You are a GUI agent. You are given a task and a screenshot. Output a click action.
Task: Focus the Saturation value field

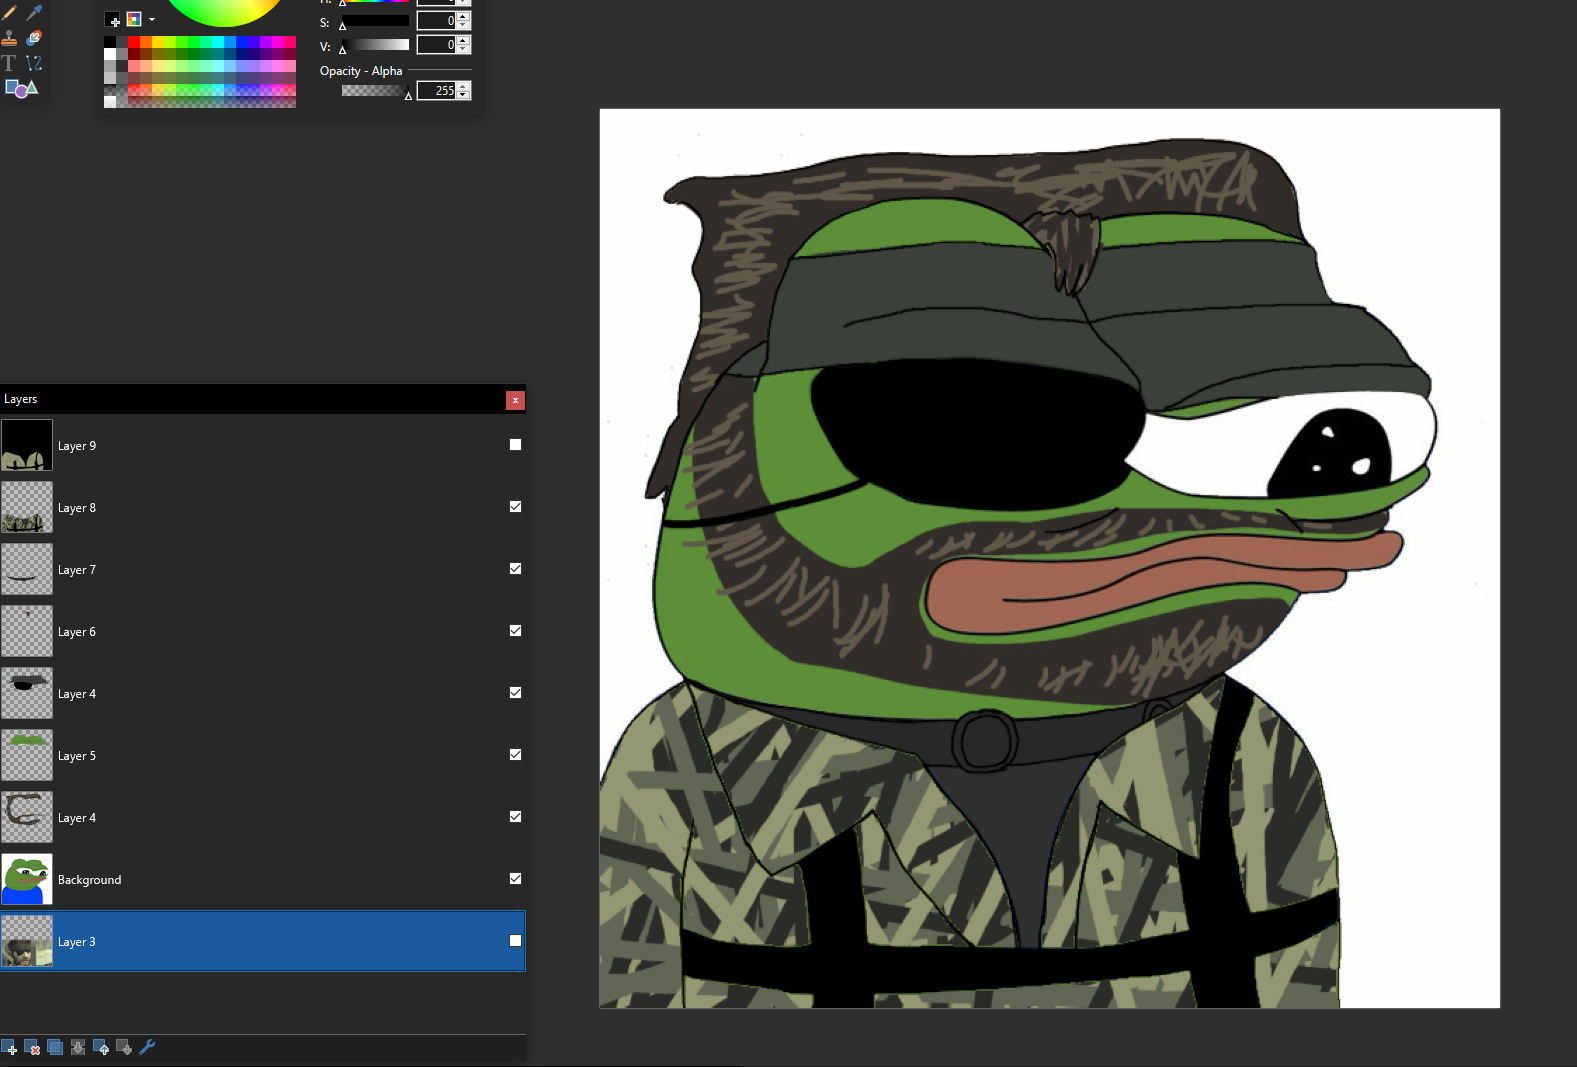pyautogui.click(x=436, y=21)
